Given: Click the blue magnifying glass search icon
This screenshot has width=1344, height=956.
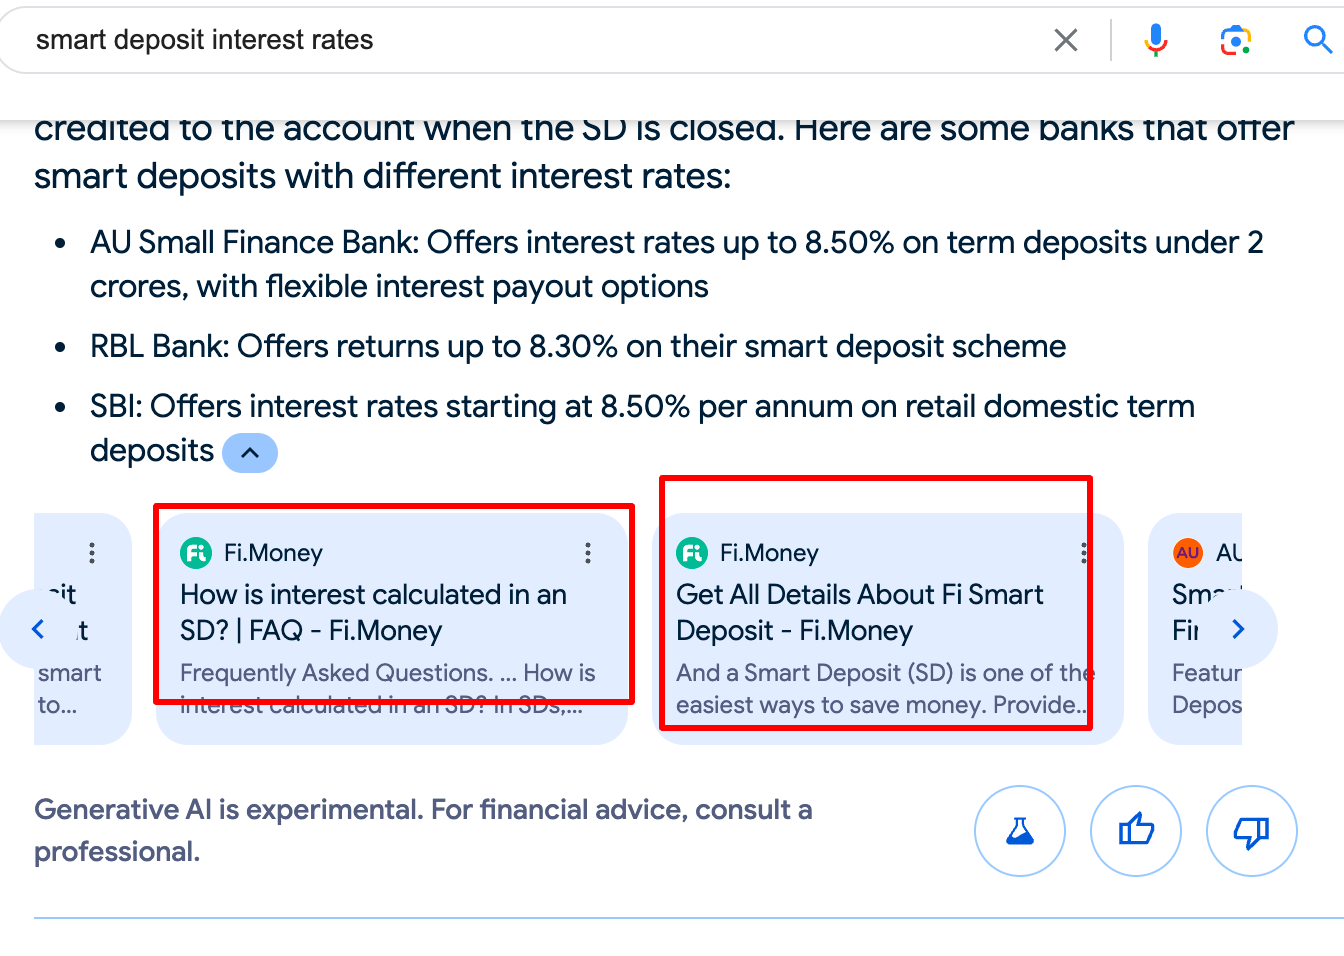Looking at the screenshot, I should (x=1318, y=40).
